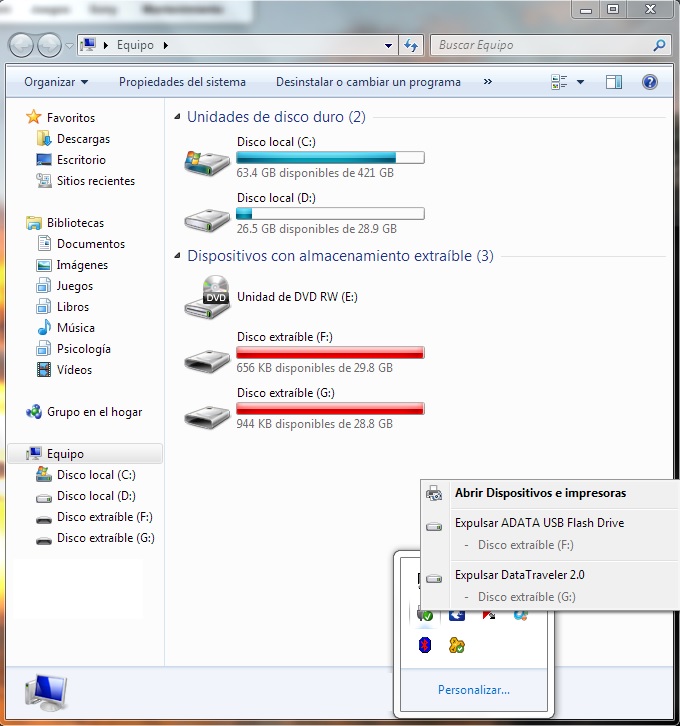
Task: Click the yellow tray icon with green check
Action: (x=456, y=645)
